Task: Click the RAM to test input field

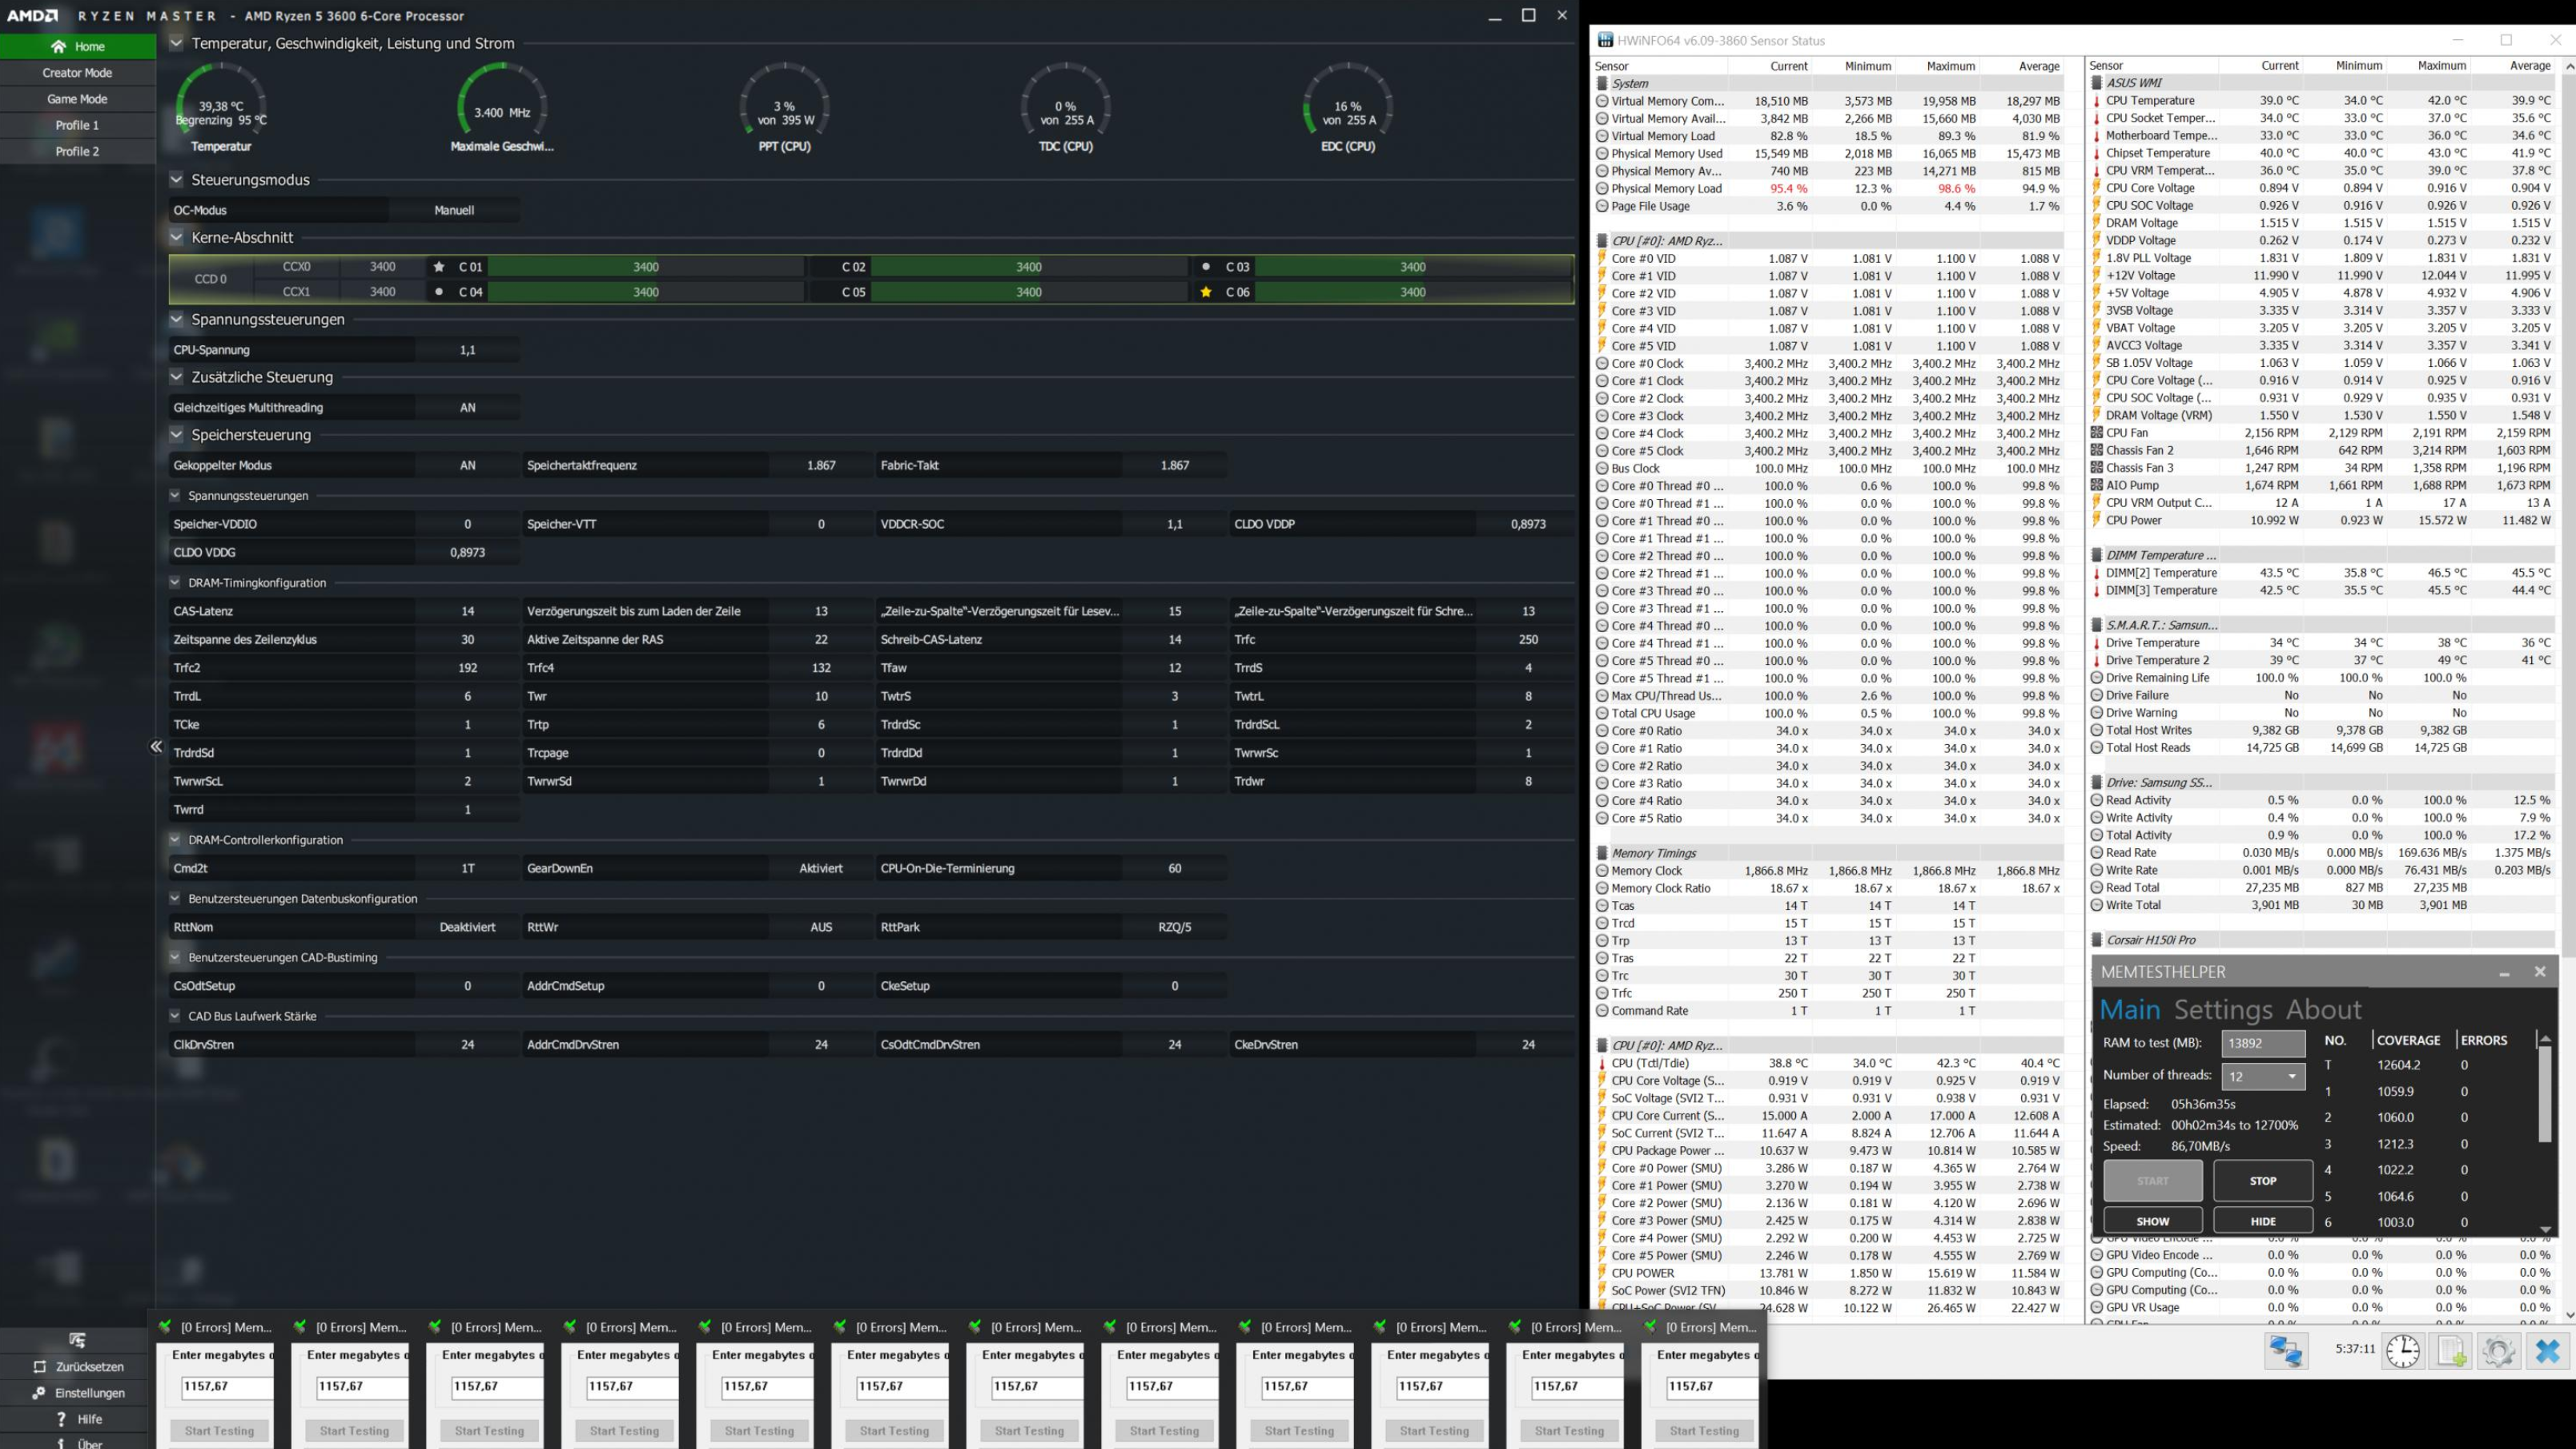Action: pos(2262,1042)
